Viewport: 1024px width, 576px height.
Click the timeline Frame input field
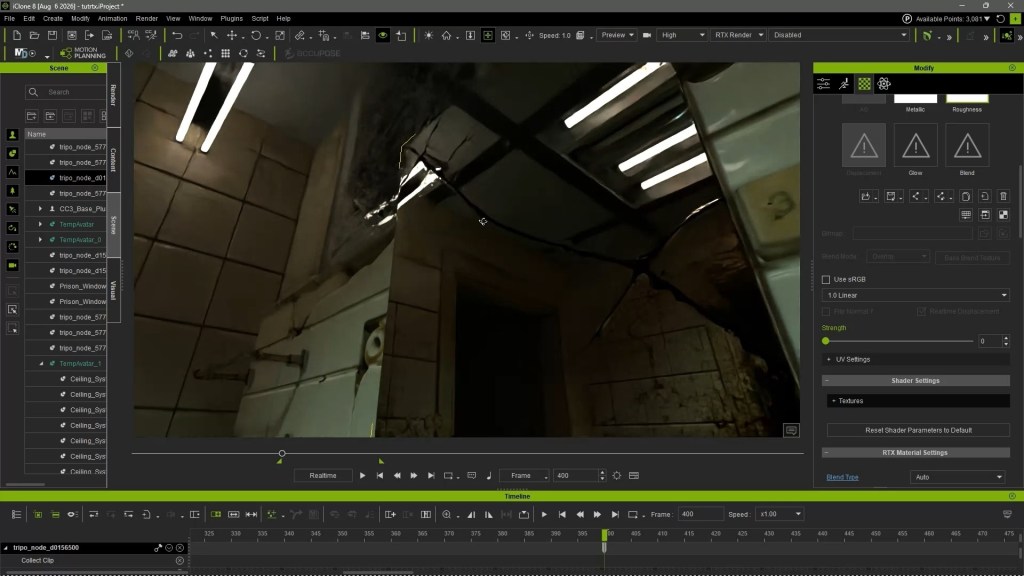pos(701,514)
